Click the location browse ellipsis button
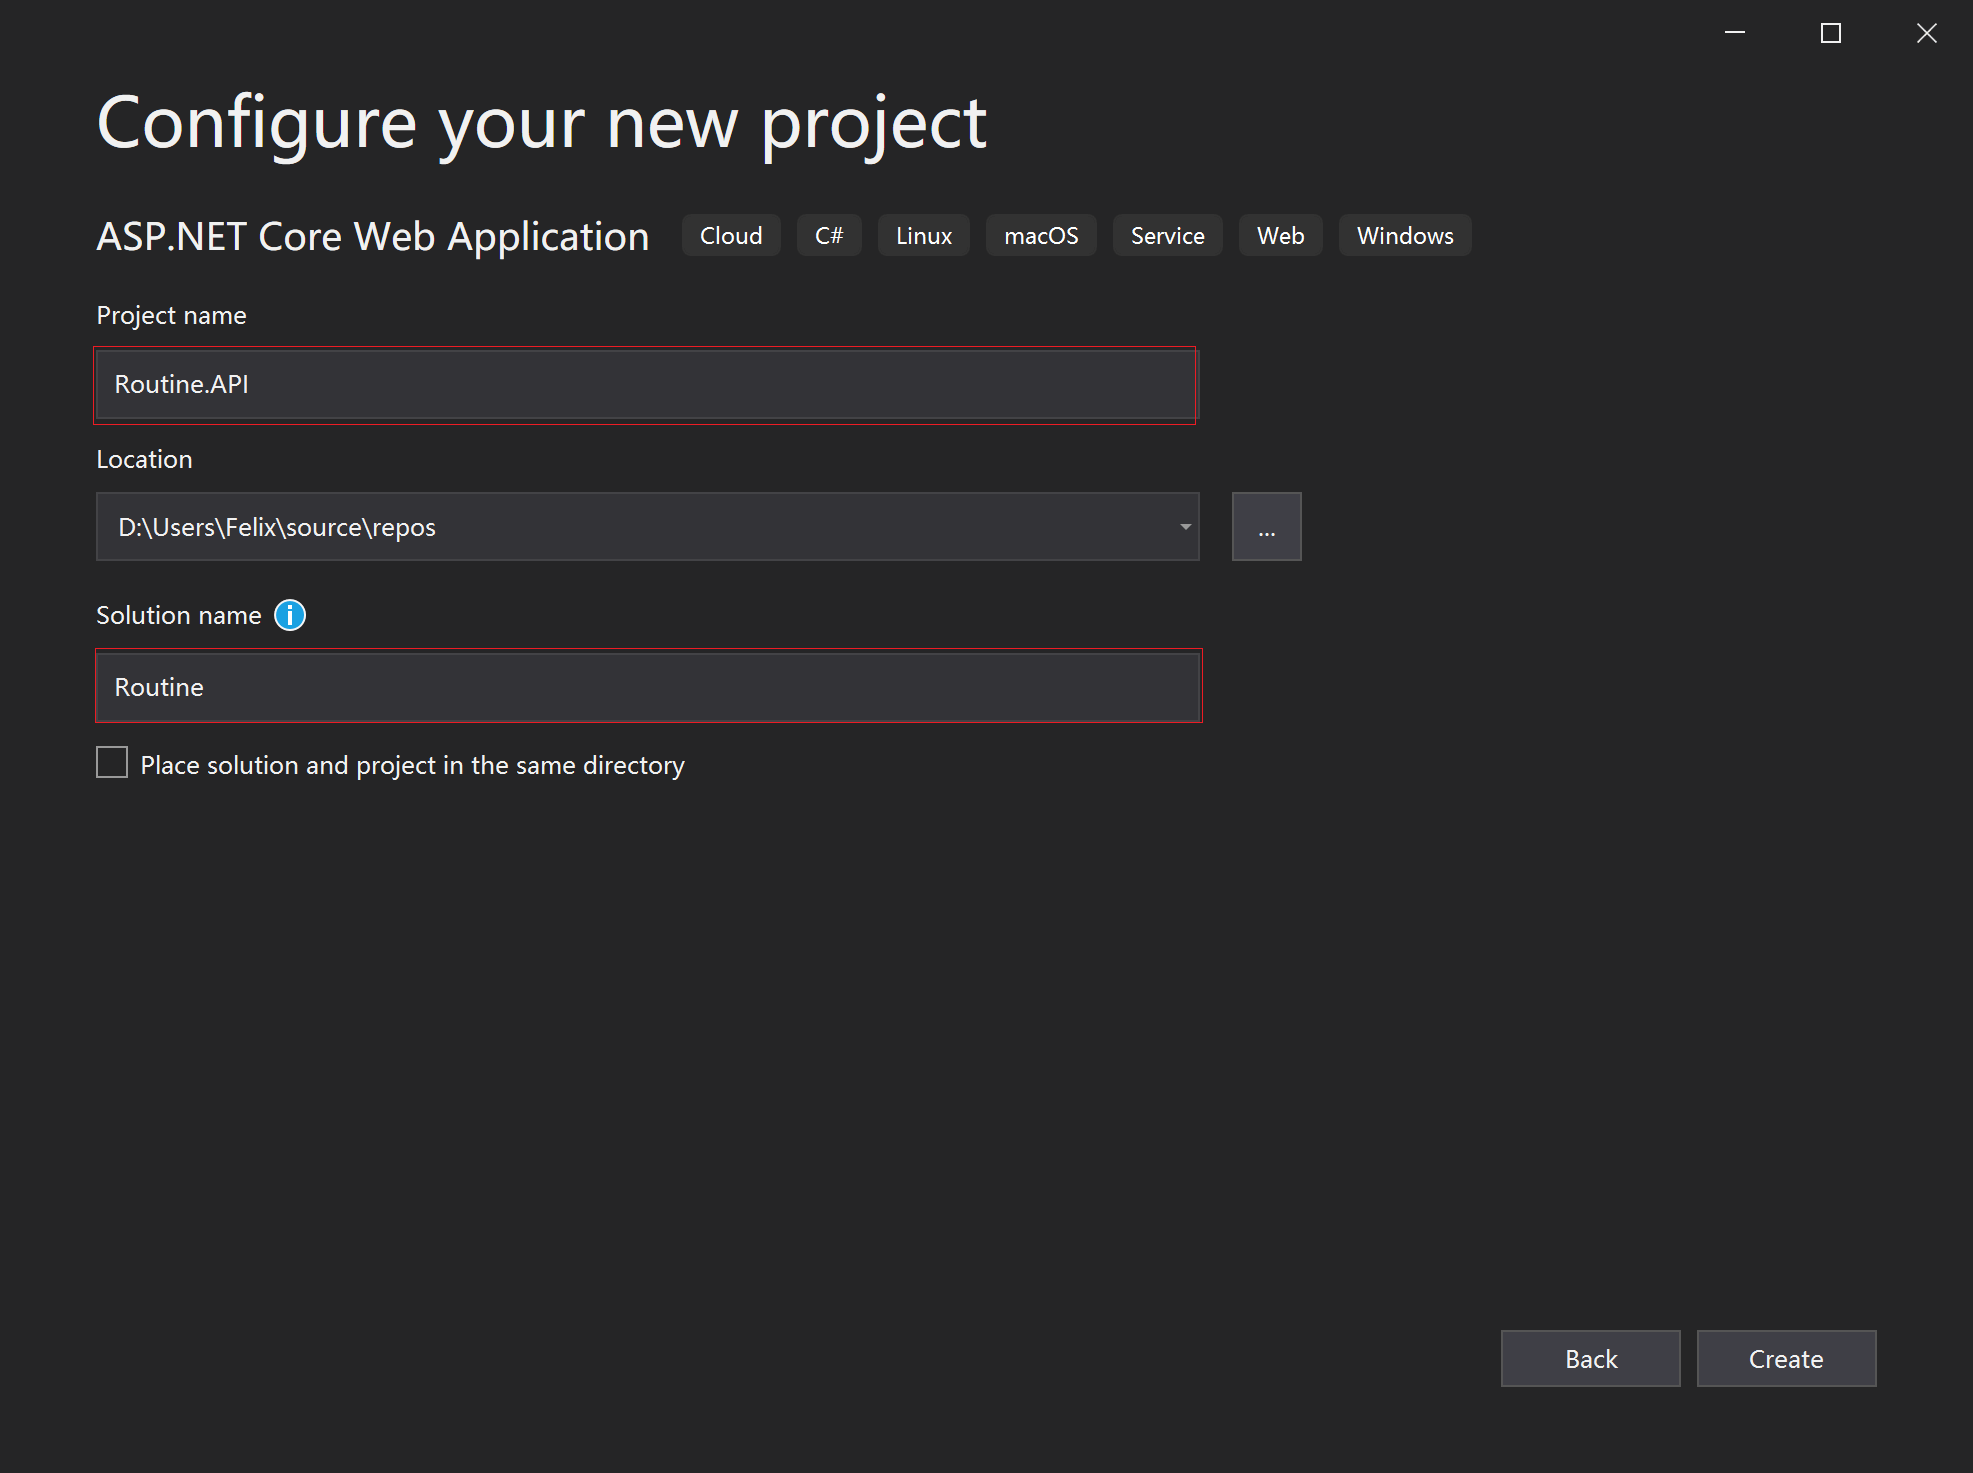 (x=1266, y=527)
